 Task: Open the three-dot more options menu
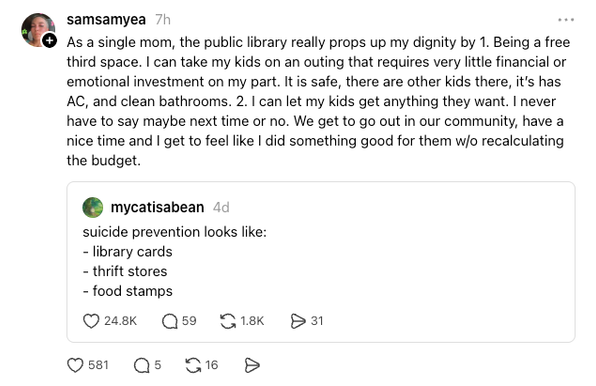(x=566, y=20)
